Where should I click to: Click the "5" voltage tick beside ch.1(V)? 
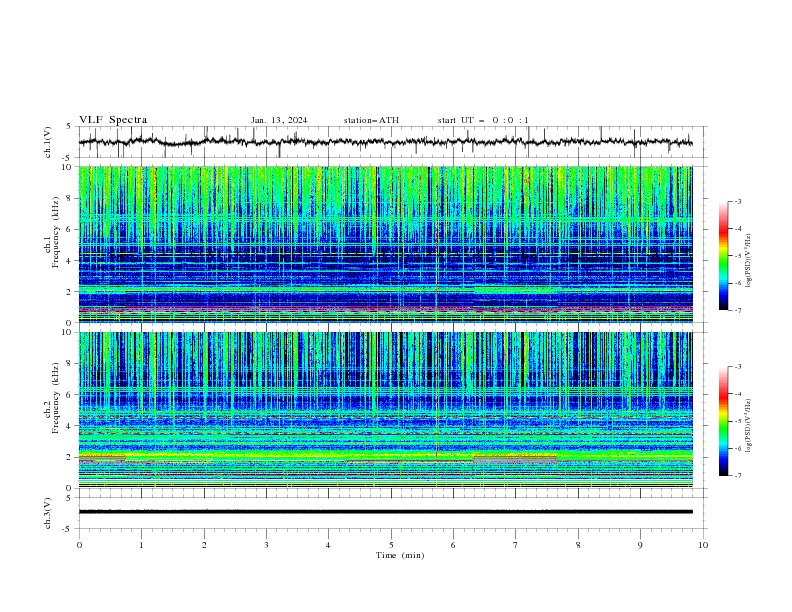click(x=69, y=127)
